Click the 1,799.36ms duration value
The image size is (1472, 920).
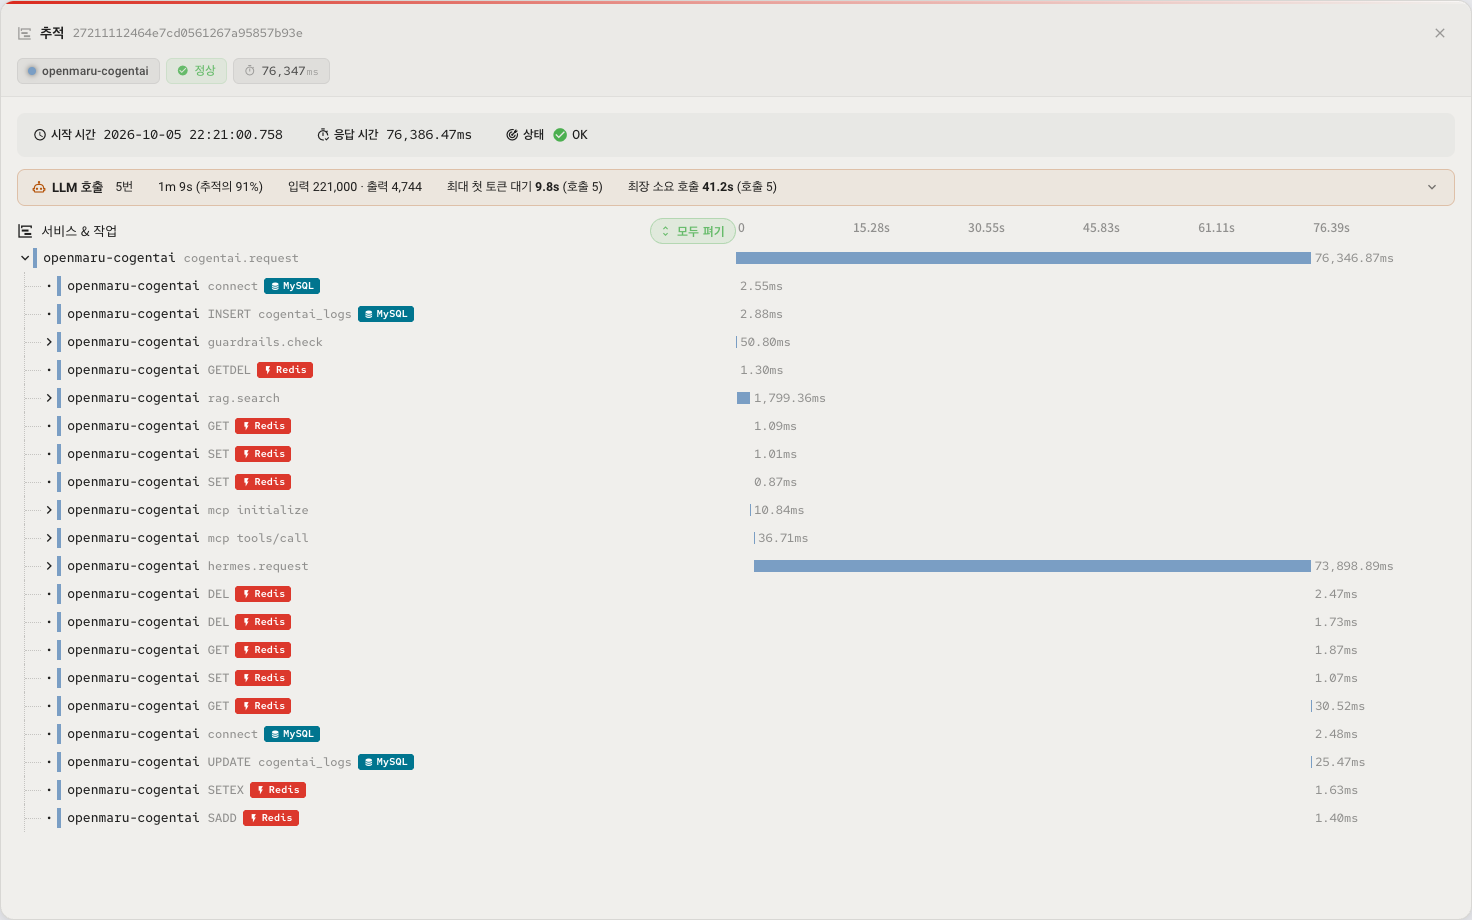click(790, 398)
